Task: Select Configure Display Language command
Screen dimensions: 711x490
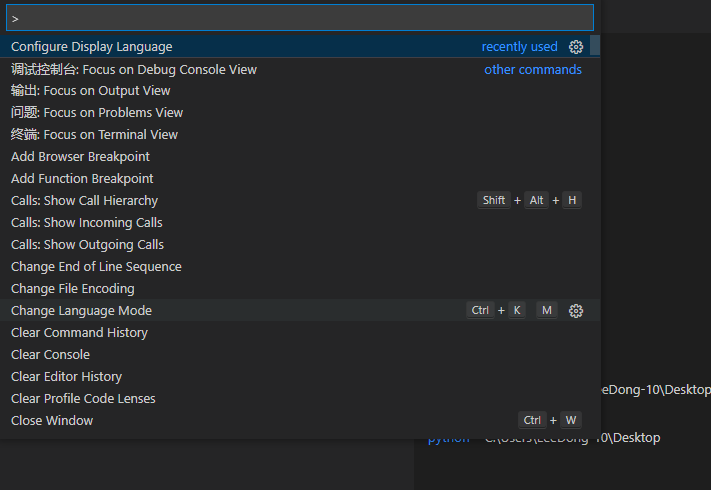Action: [92, 47]
